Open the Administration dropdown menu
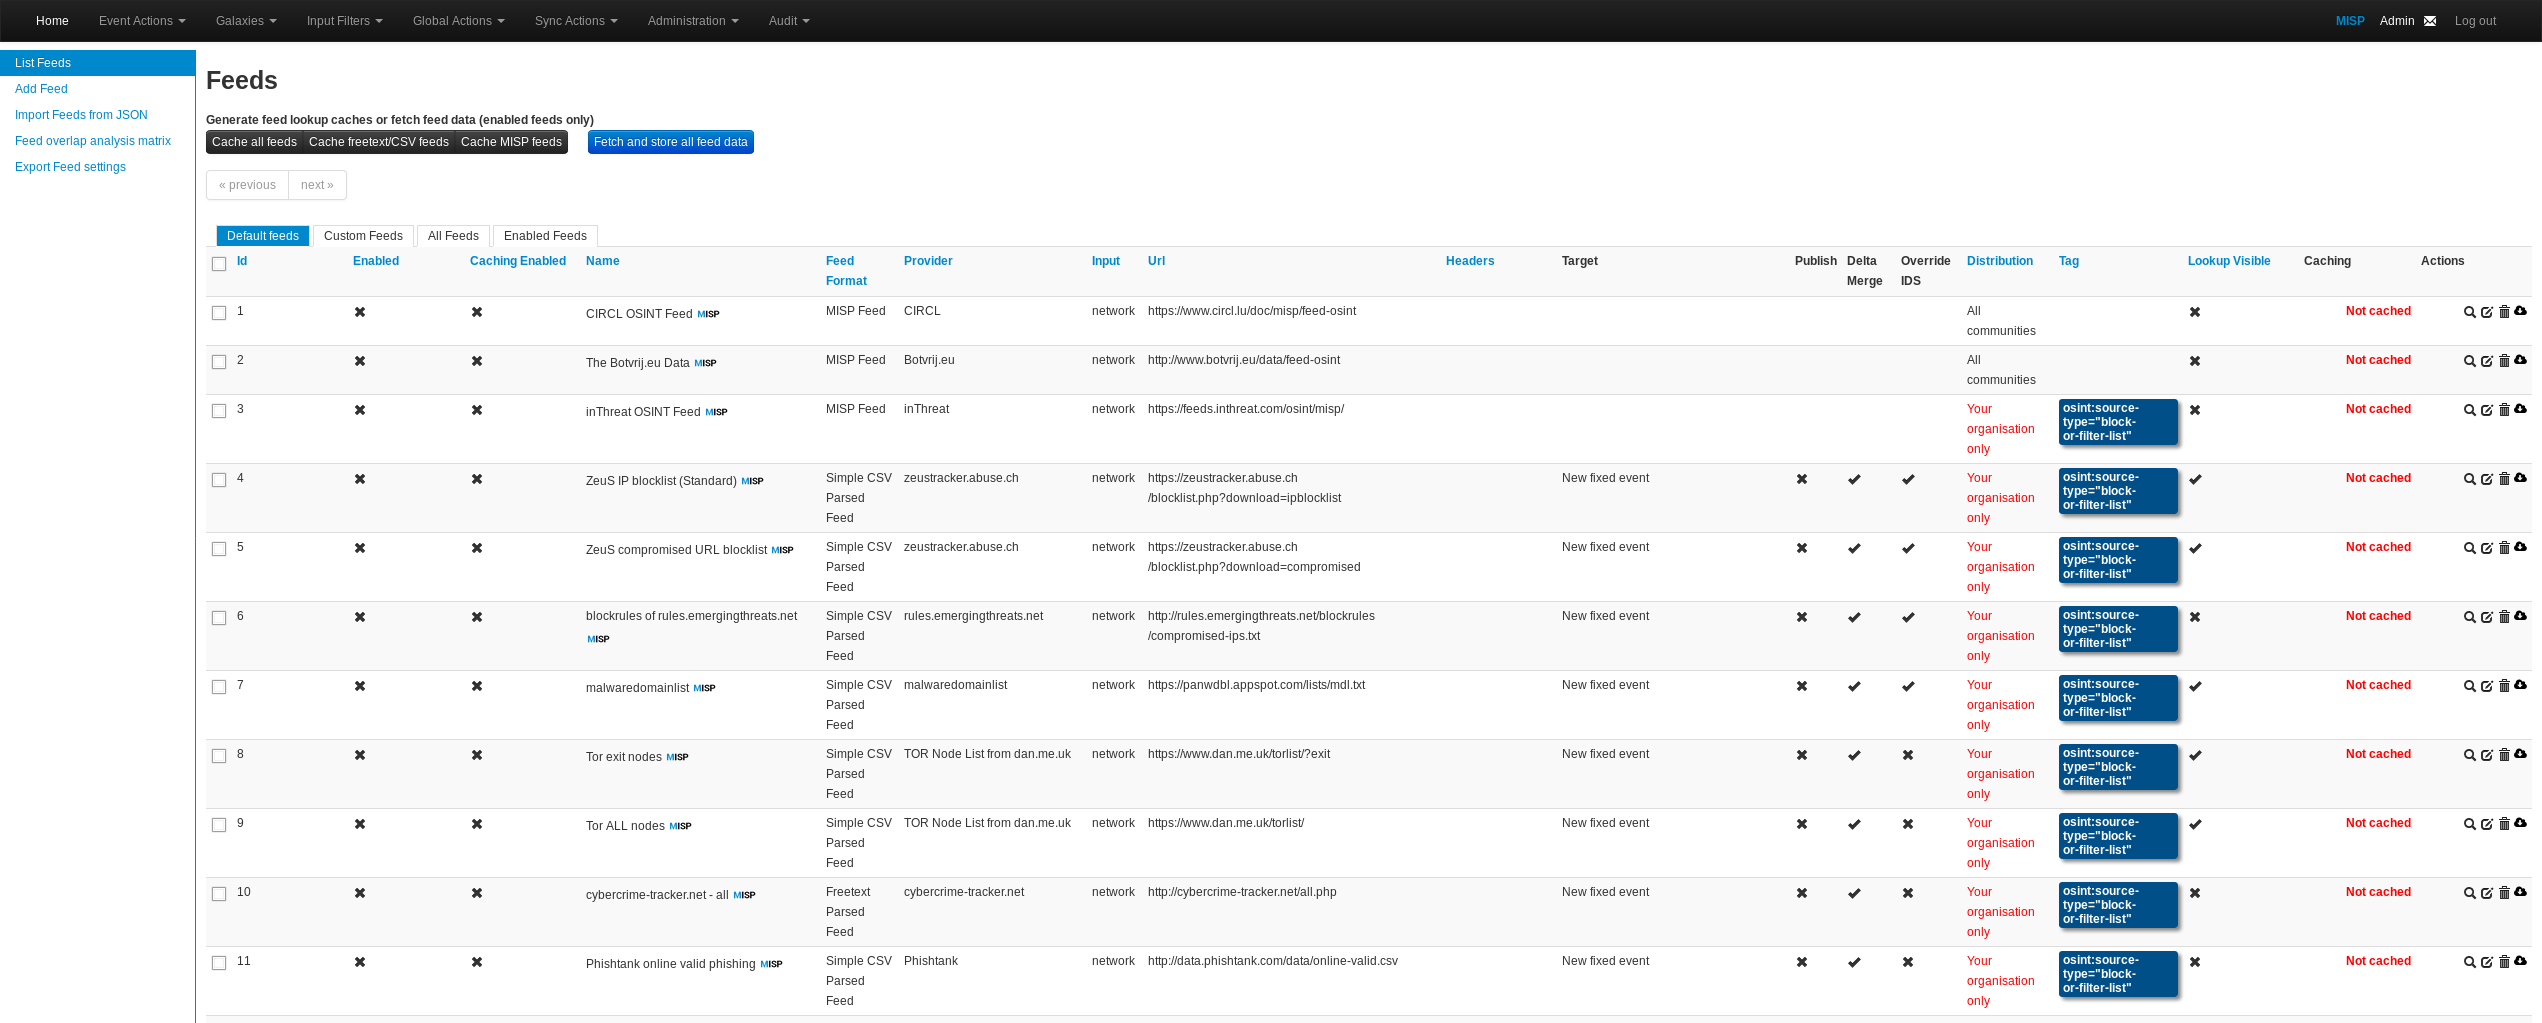 click(692, 21)
